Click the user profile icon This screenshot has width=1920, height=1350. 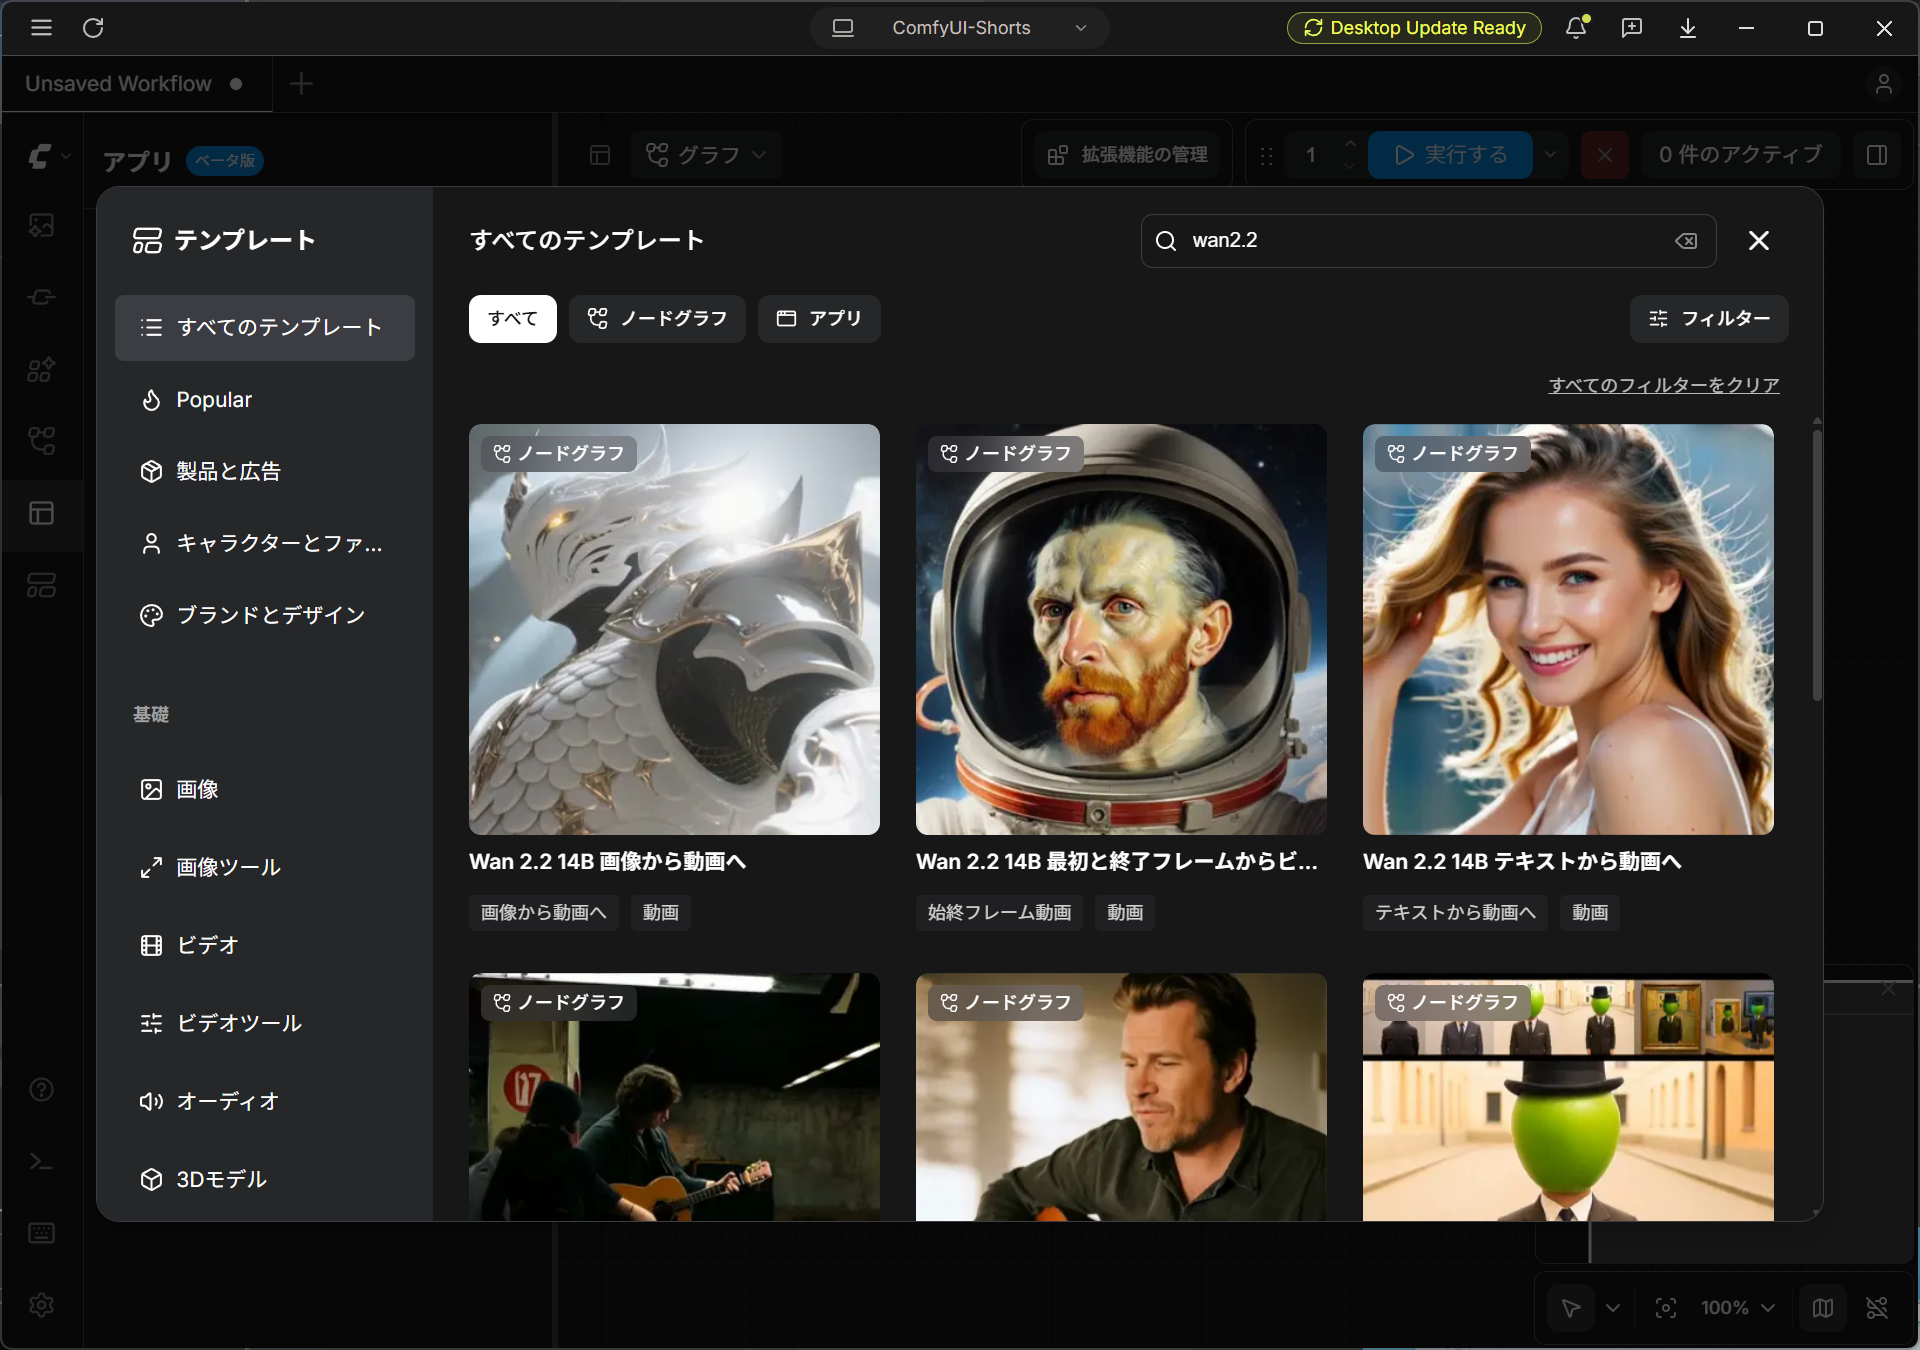[x=1884, y=84]
